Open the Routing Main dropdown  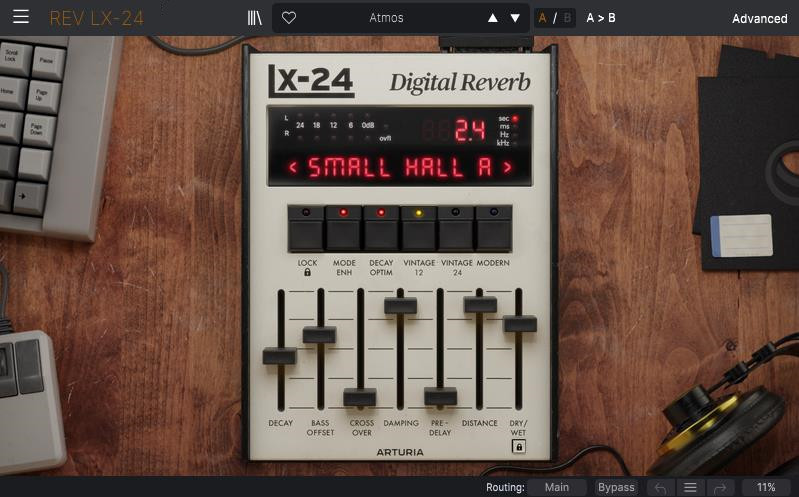click(x=556, y=487)
